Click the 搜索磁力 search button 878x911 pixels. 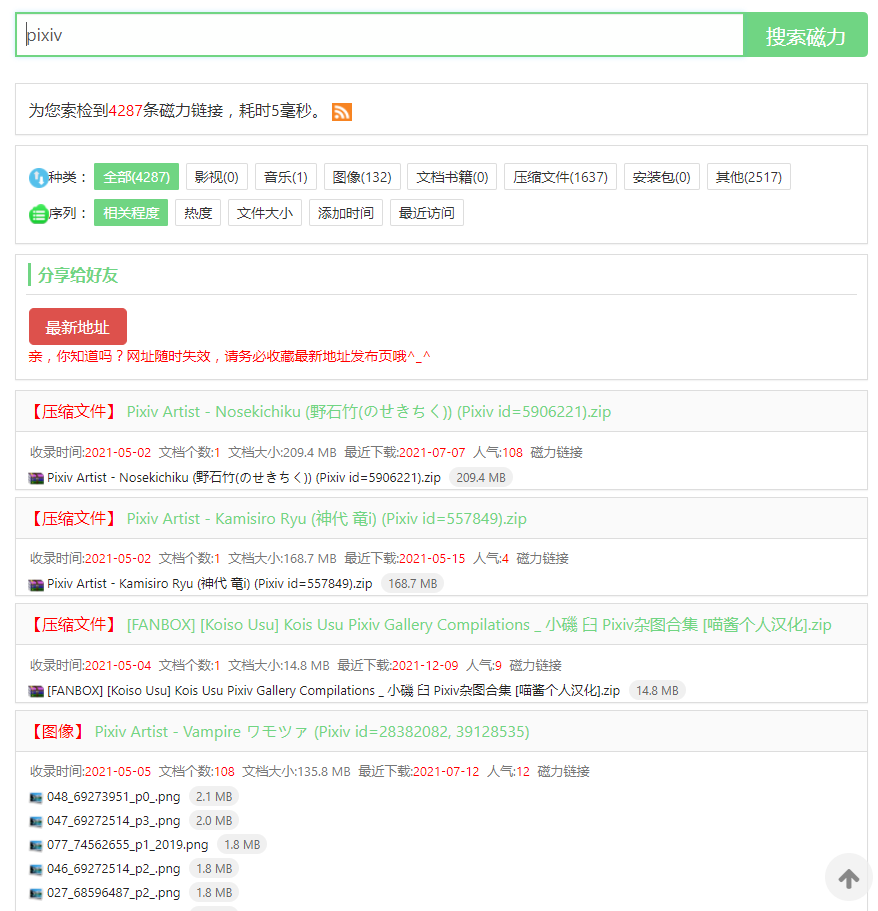click(x=805, y=35)
